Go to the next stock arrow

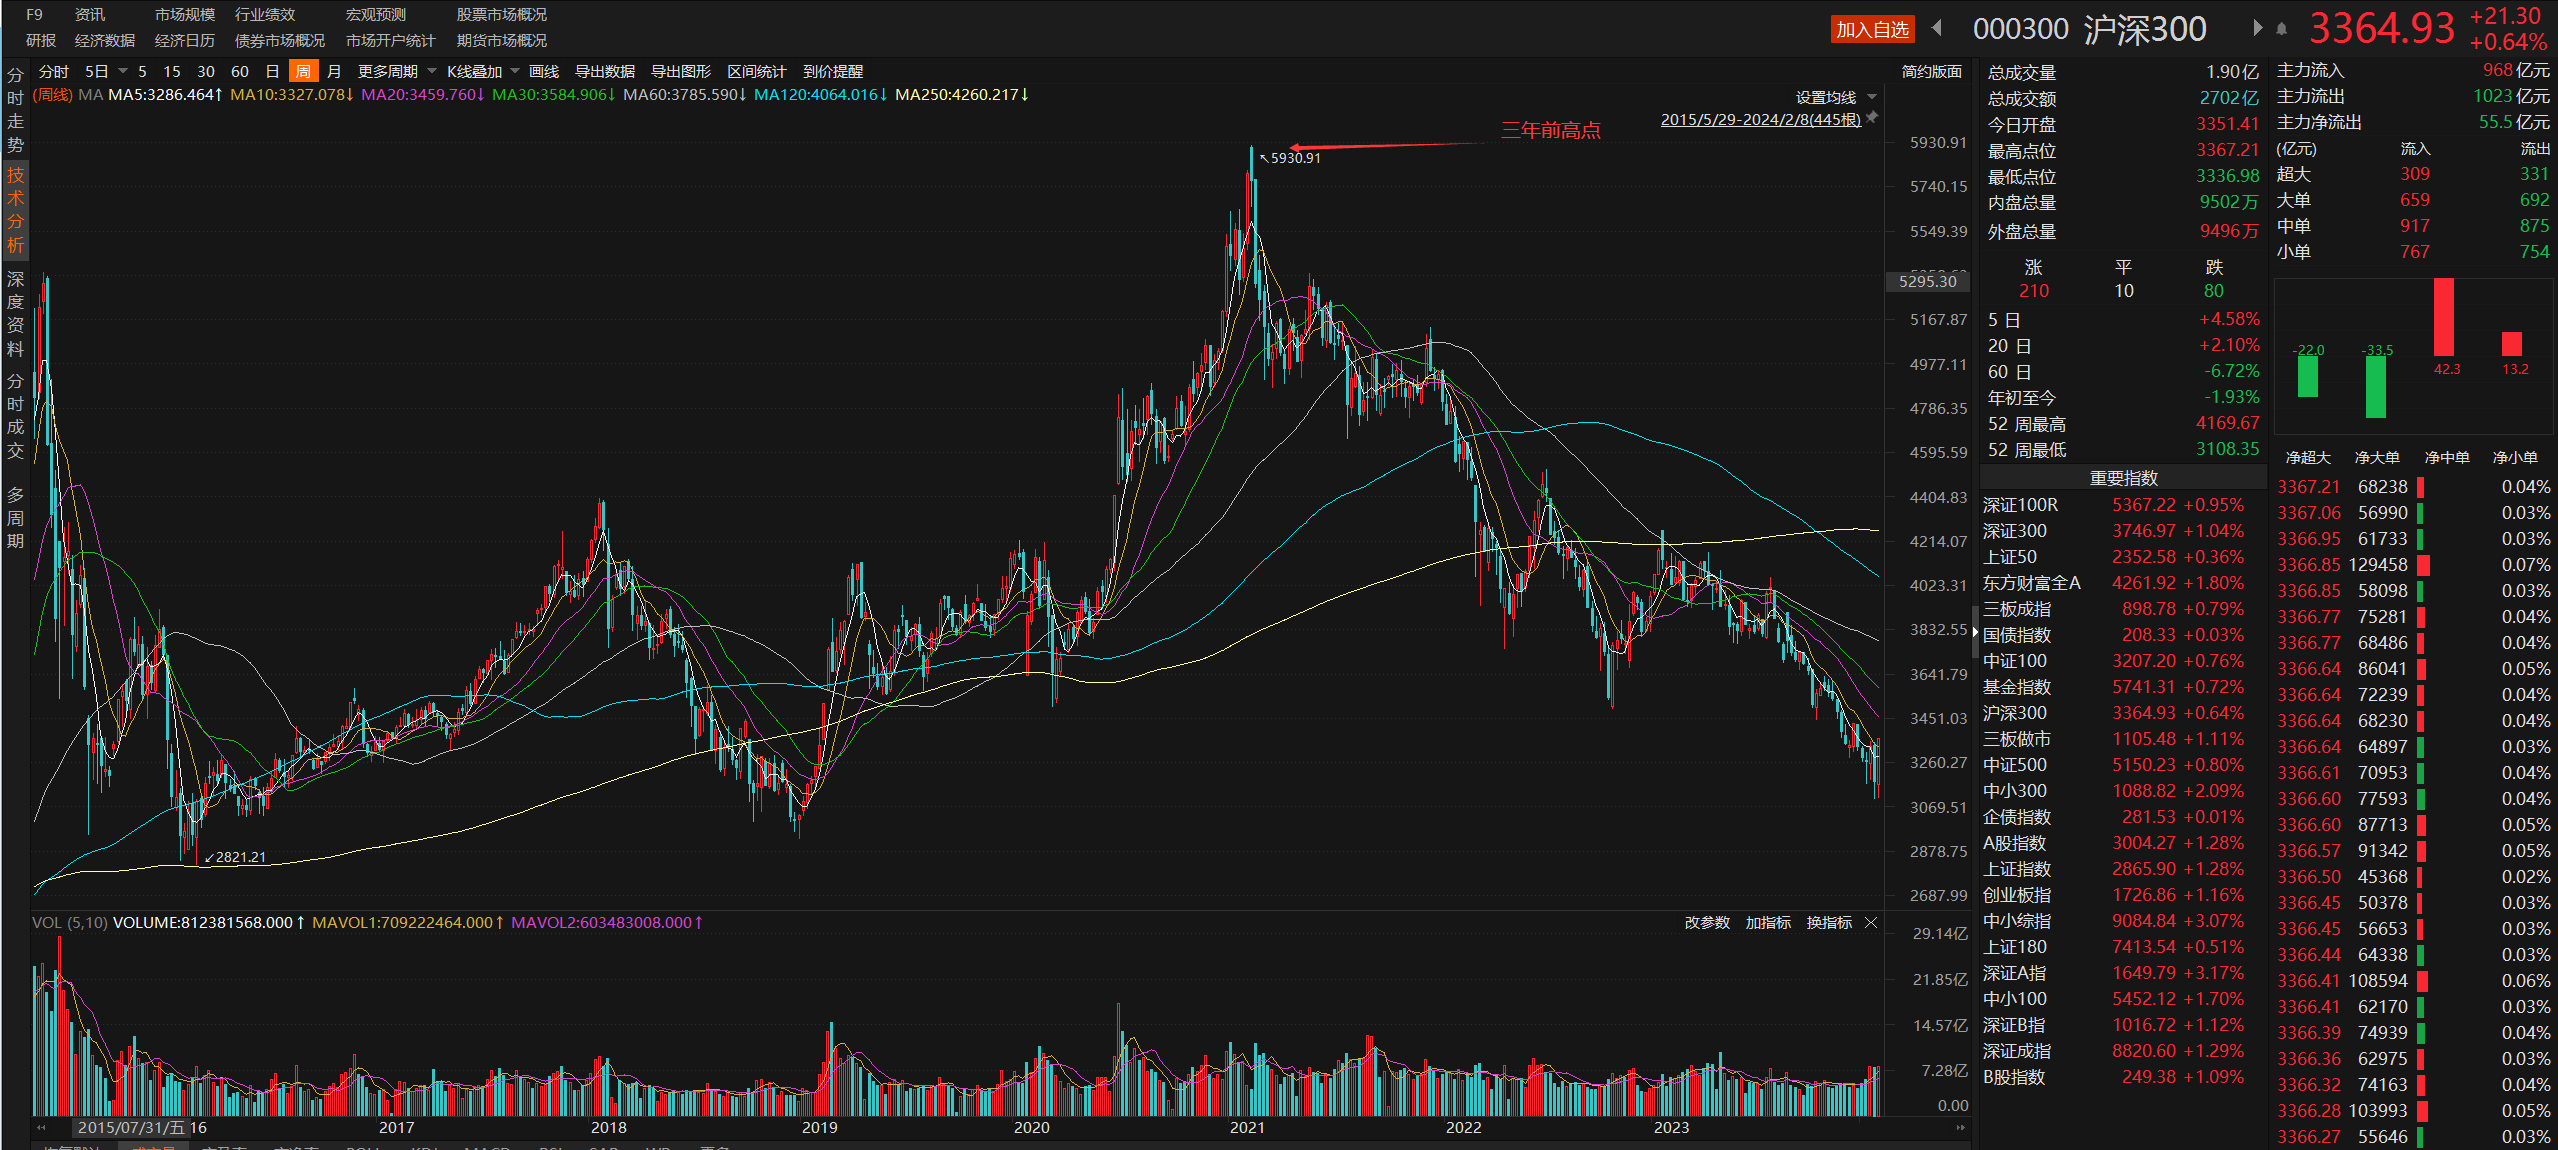coord(2257,28)
